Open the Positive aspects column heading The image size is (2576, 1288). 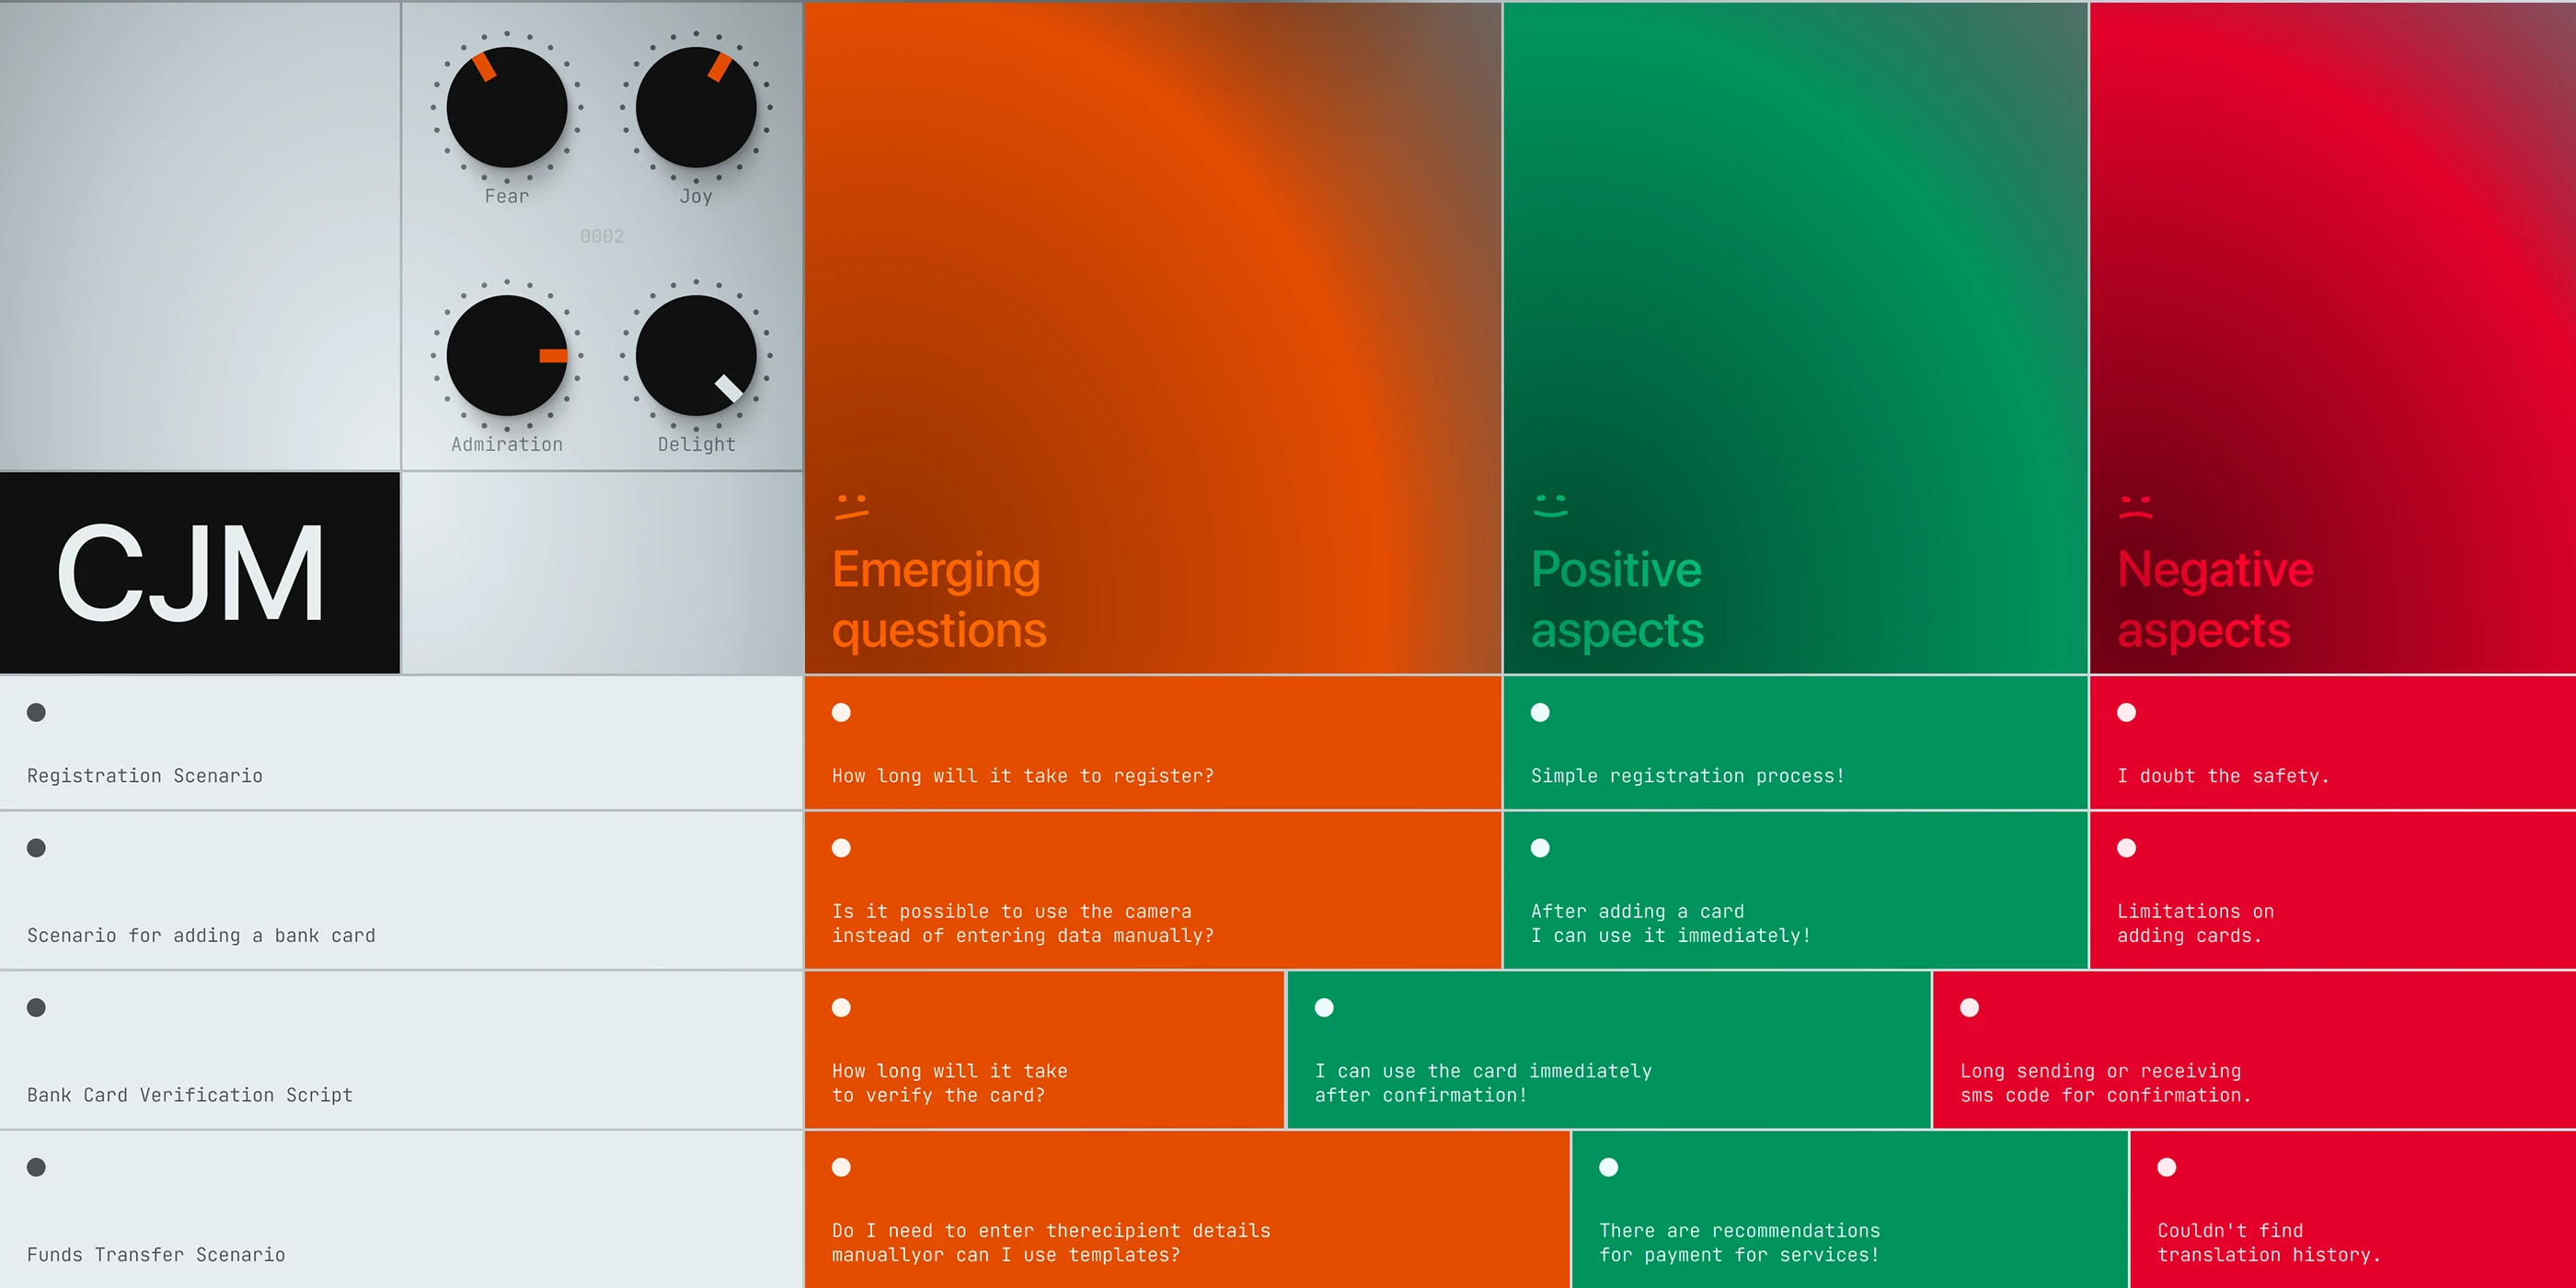[1616, 599]
